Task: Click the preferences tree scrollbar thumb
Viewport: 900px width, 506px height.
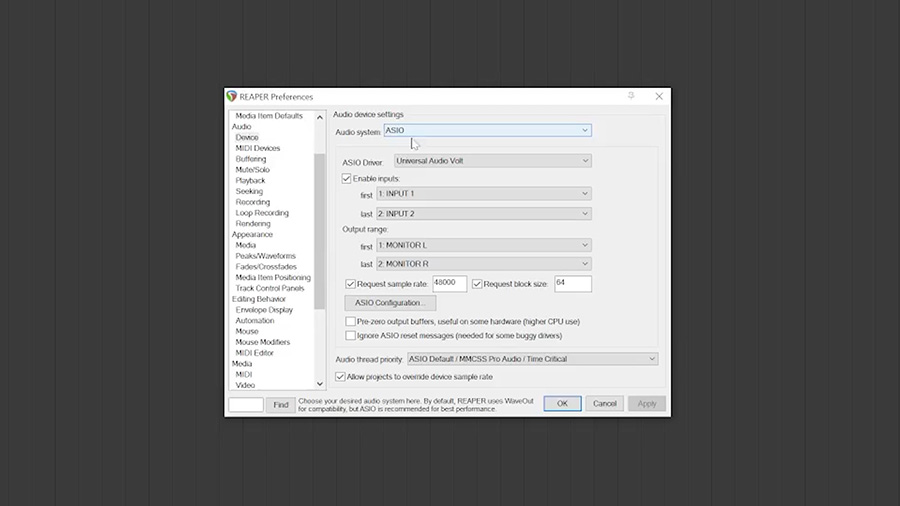Action: point(320,231)
